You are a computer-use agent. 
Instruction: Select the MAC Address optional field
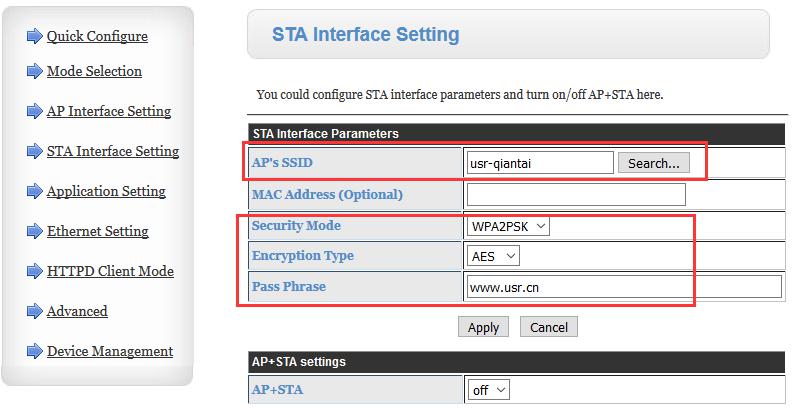(576, 195)
